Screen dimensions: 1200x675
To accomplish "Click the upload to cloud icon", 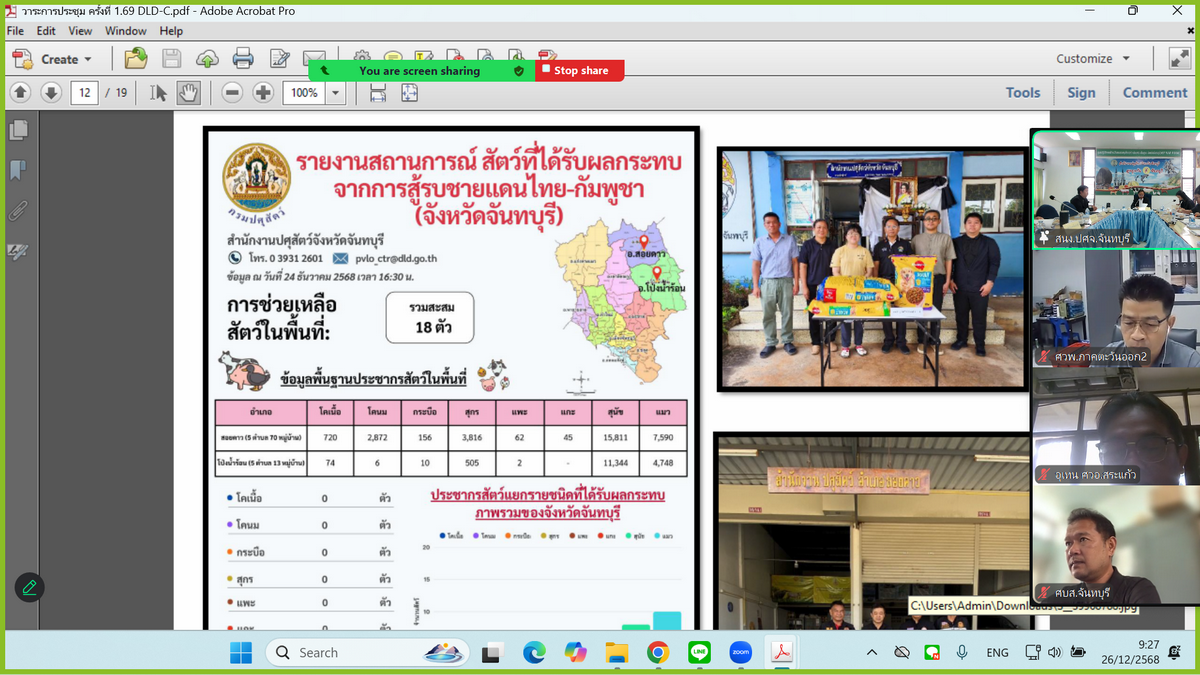I will point(207,59).
